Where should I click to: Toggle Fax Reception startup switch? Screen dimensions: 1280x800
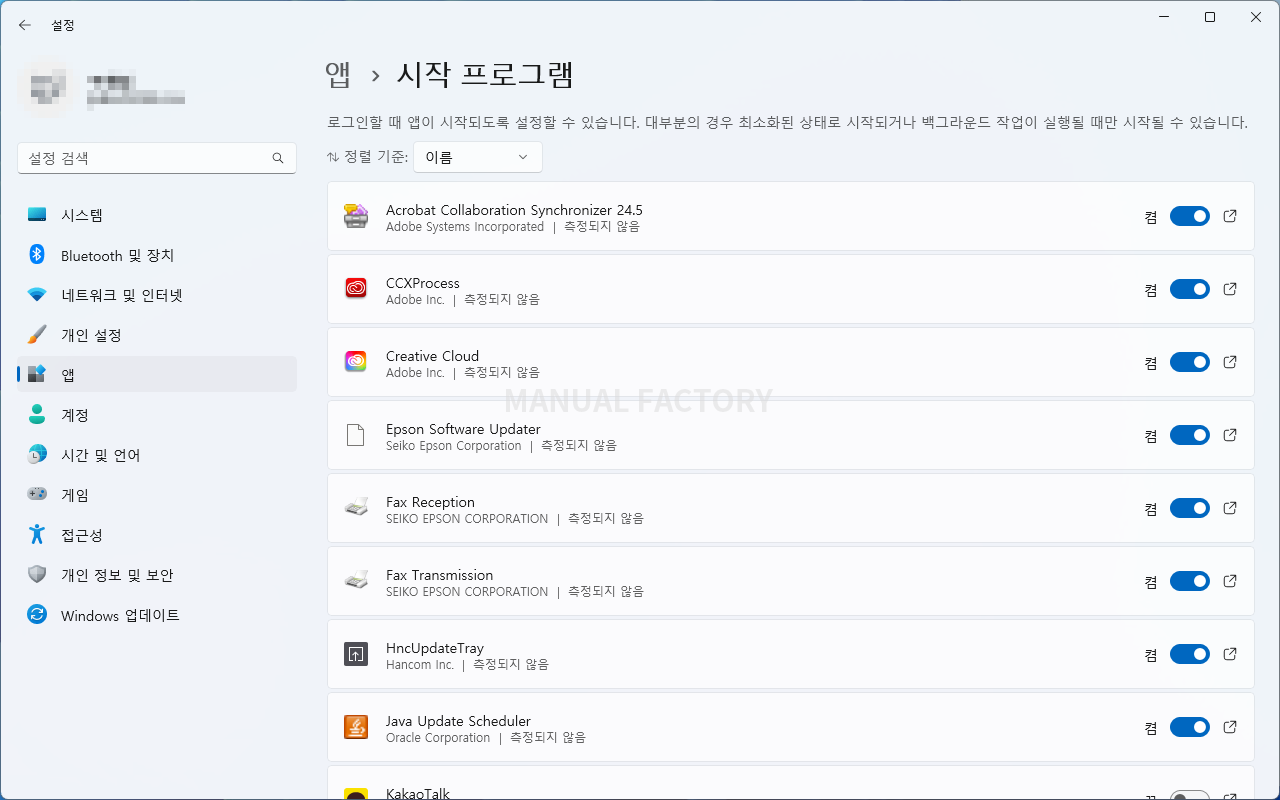pos(1190,508)
